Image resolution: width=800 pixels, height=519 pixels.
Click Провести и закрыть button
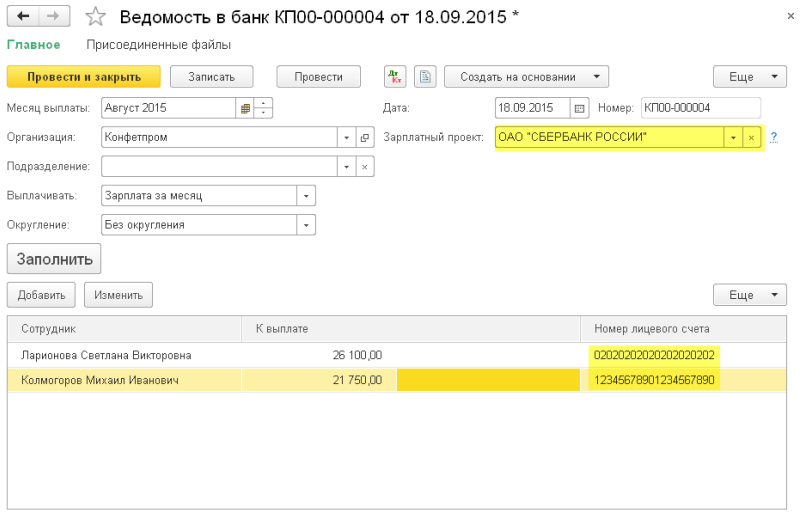pos(84,77)
